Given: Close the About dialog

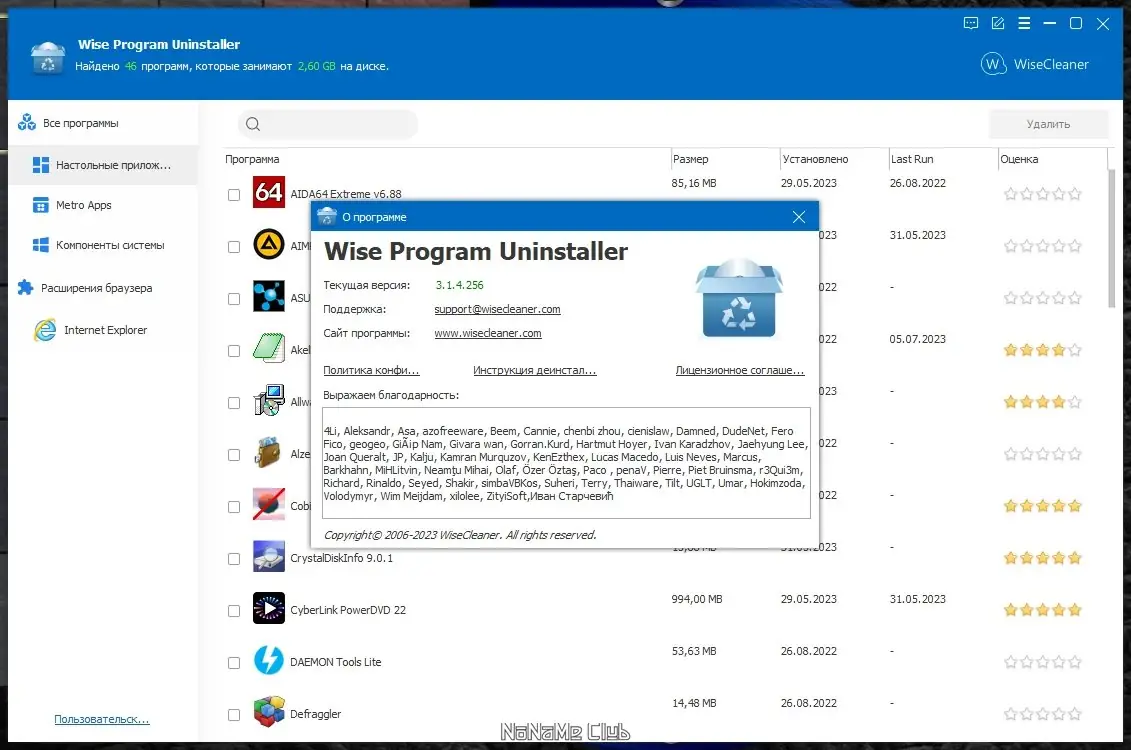Looking at the screenshot, I should point(798,217).
